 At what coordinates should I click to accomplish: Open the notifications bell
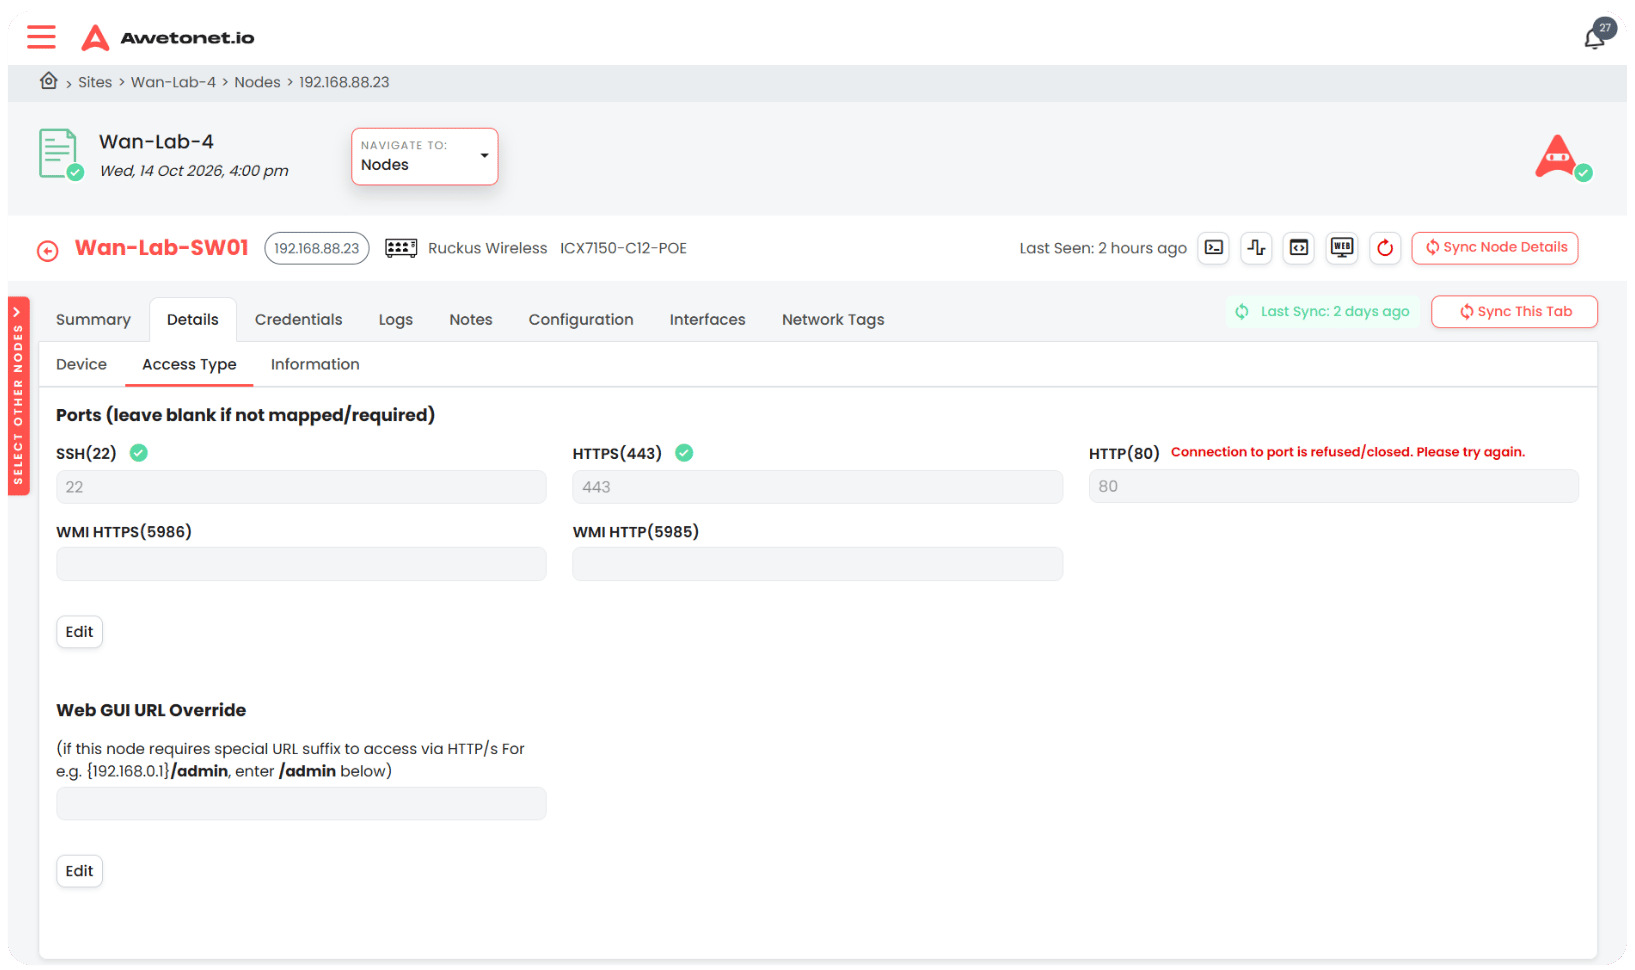tap(1595, 38)
